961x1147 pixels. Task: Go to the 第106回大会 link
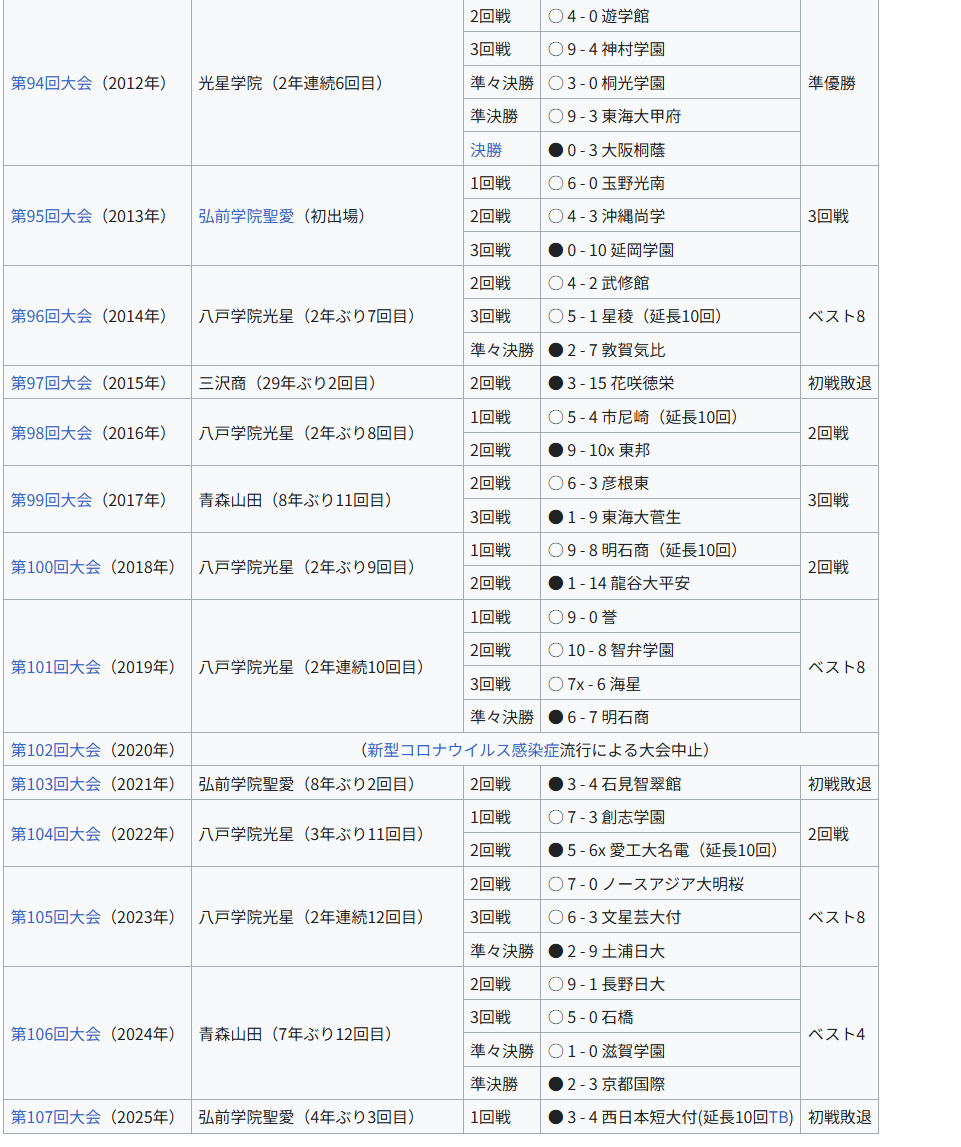55,1034
